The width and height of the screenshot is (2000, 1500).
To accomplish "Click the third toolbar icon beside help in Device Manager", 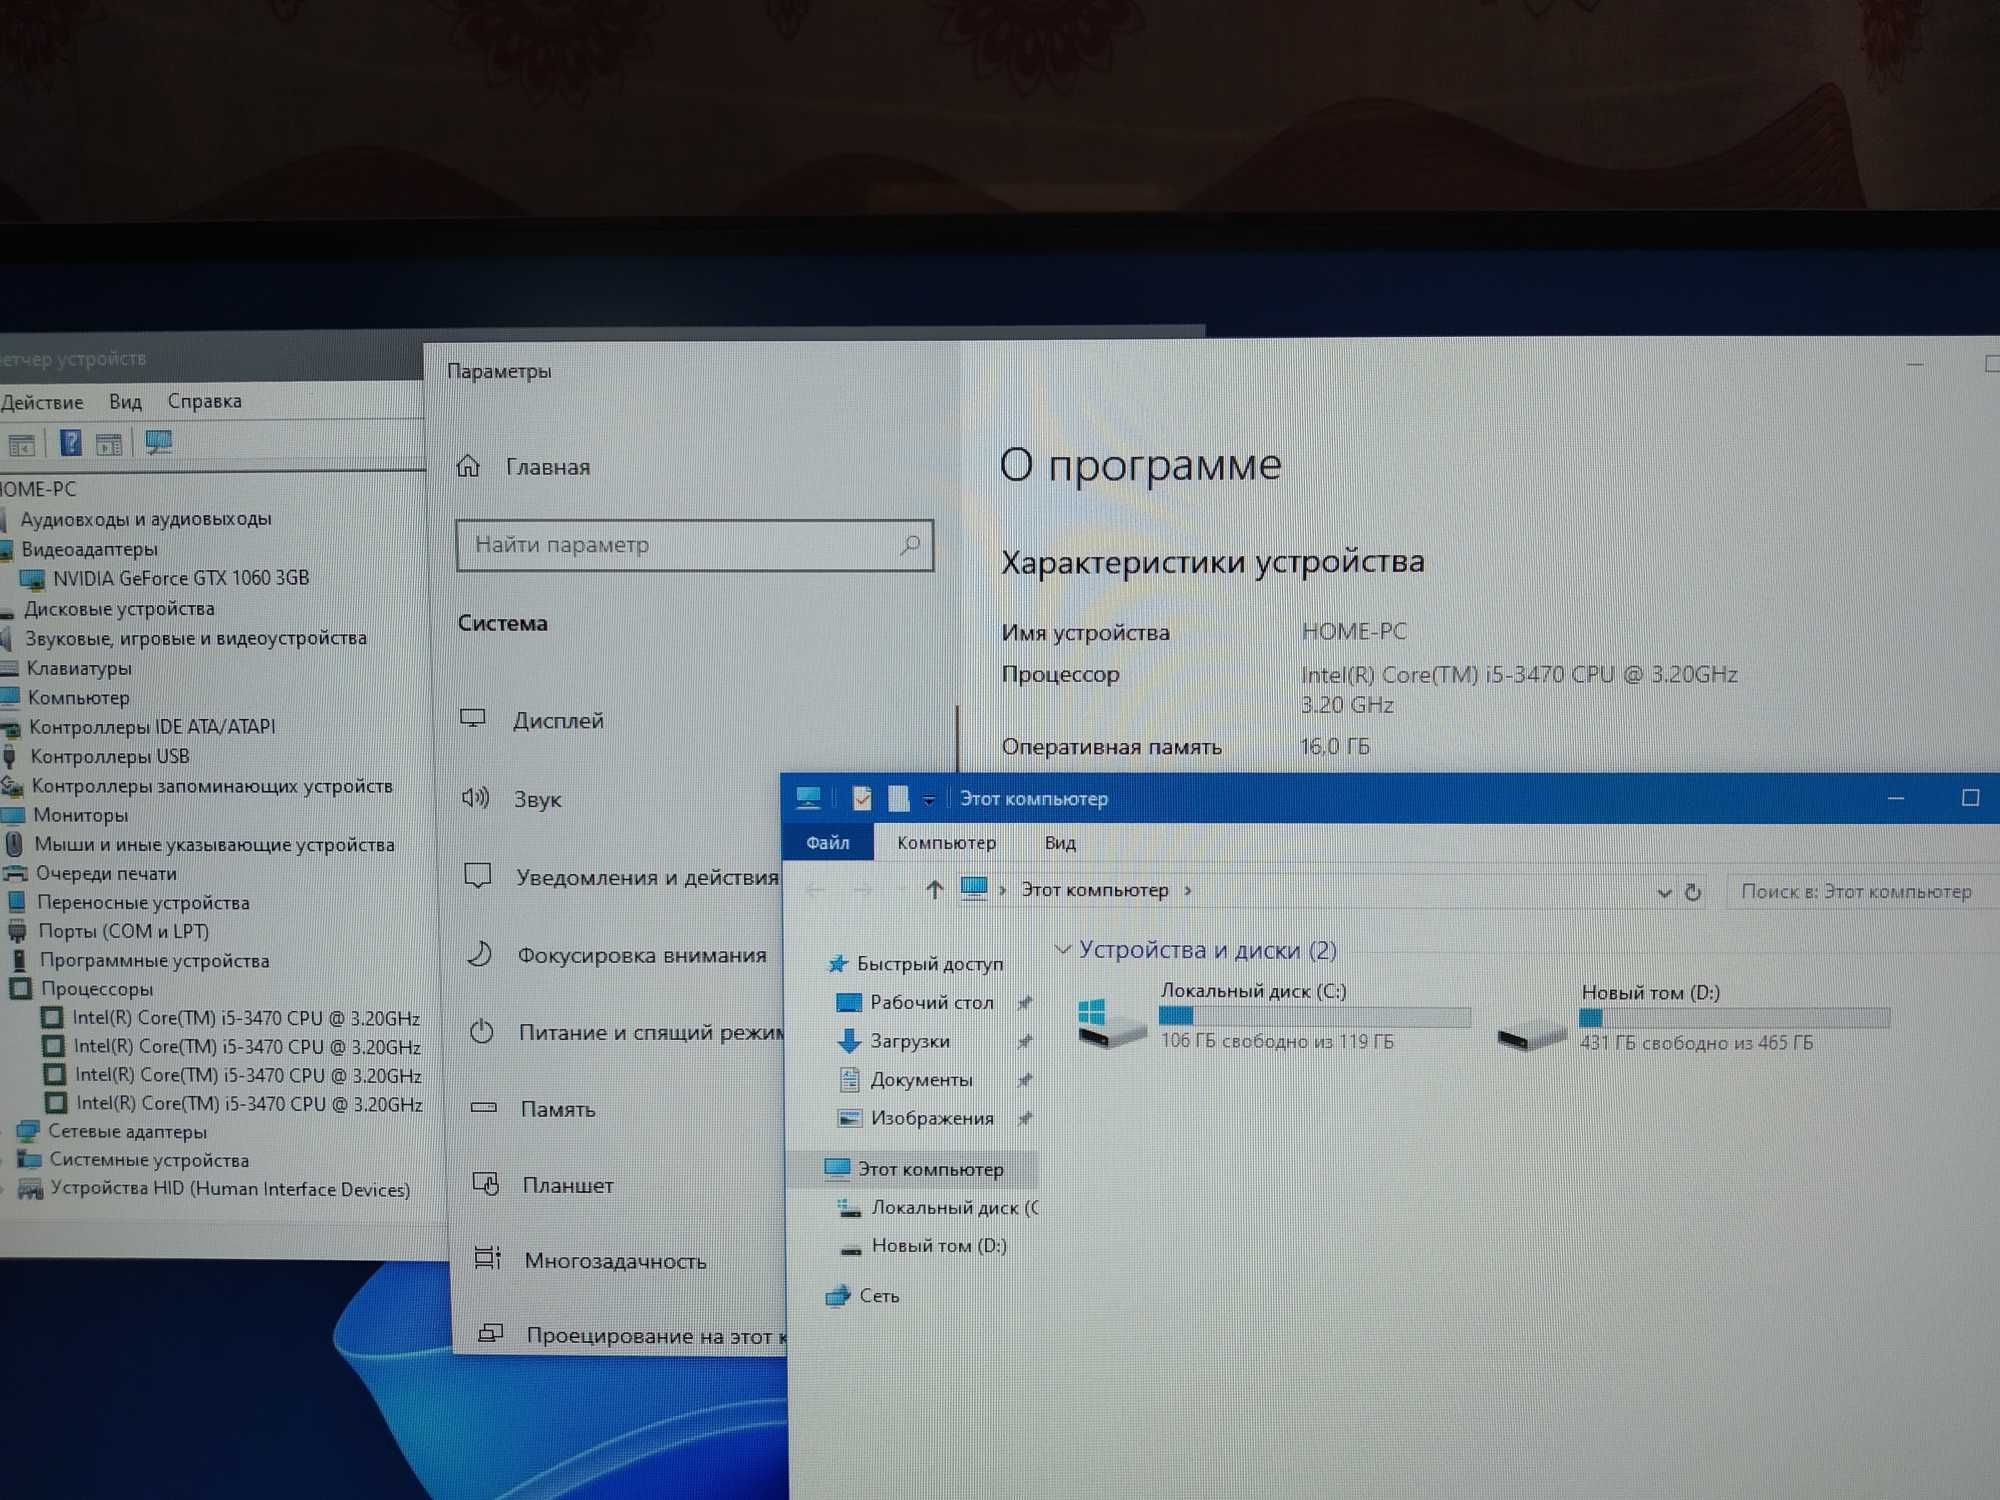I will pyautogui.click(x=109, y=444).
